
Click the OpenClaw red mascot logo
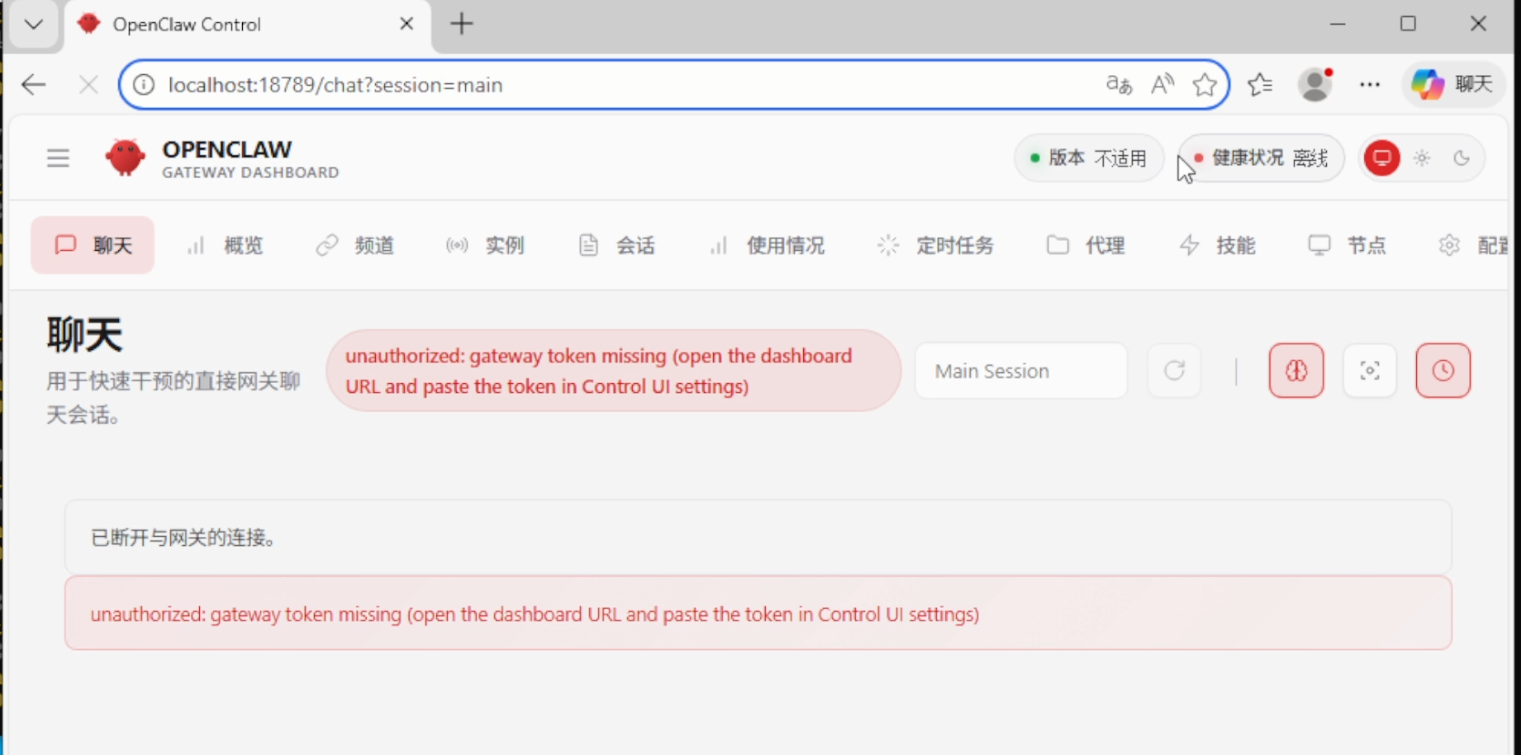(125, 158)
